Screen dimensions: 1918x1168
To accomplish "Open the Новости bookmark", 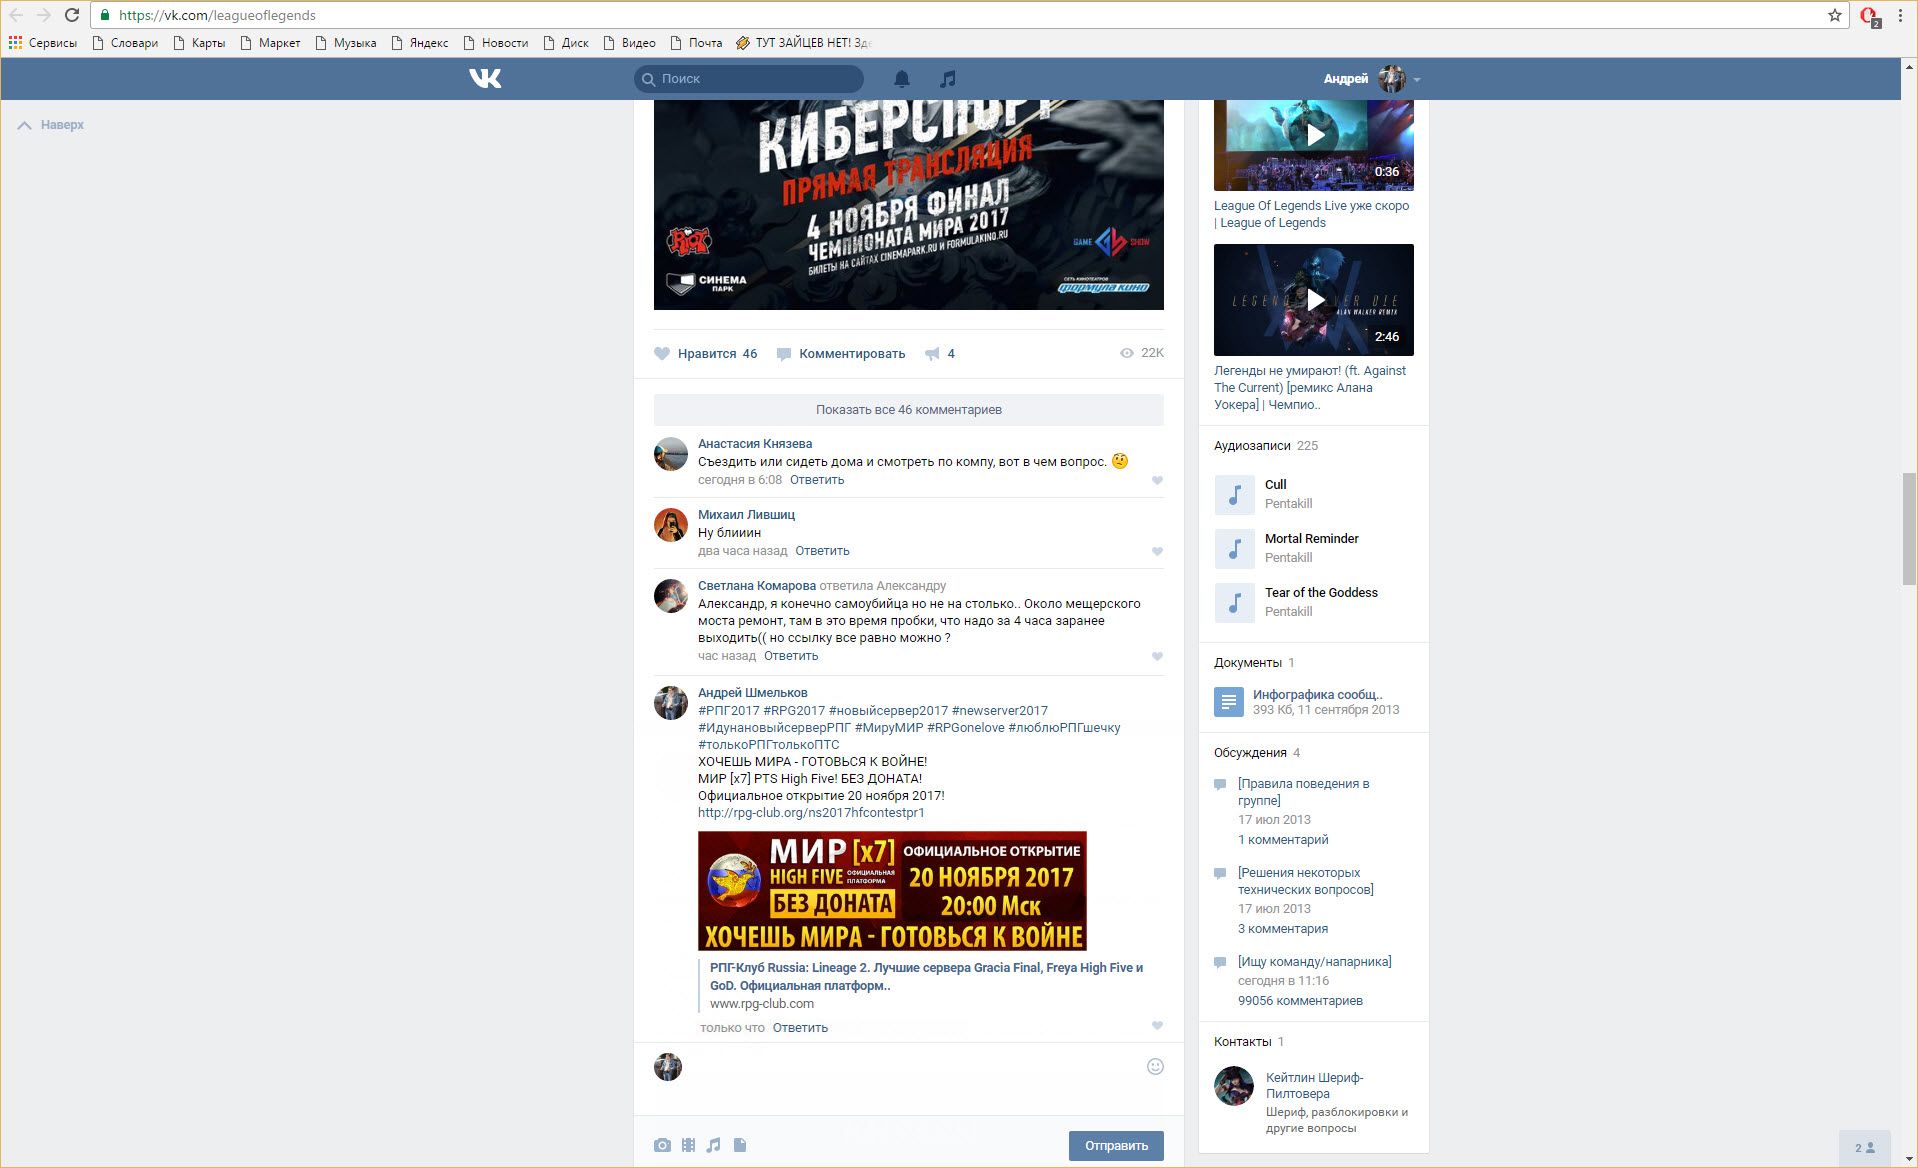I will [495, 43].
